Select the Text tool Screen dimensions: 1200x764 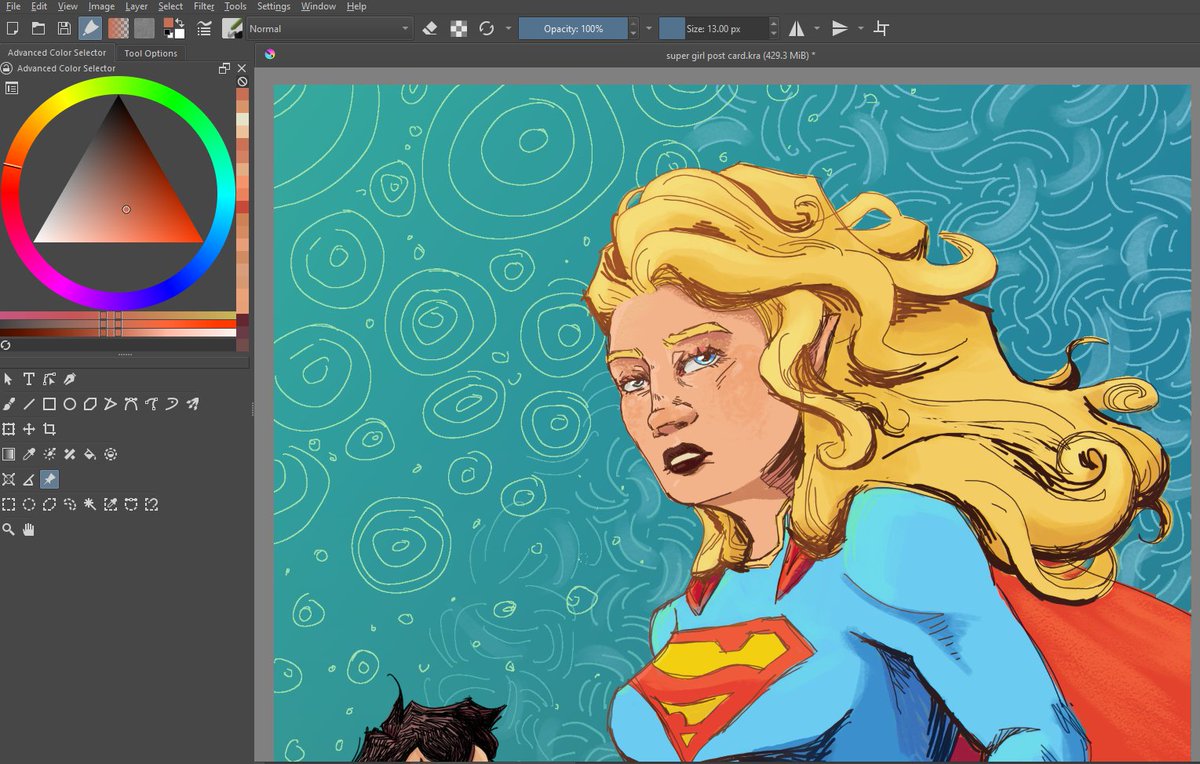tap(29, 379)
